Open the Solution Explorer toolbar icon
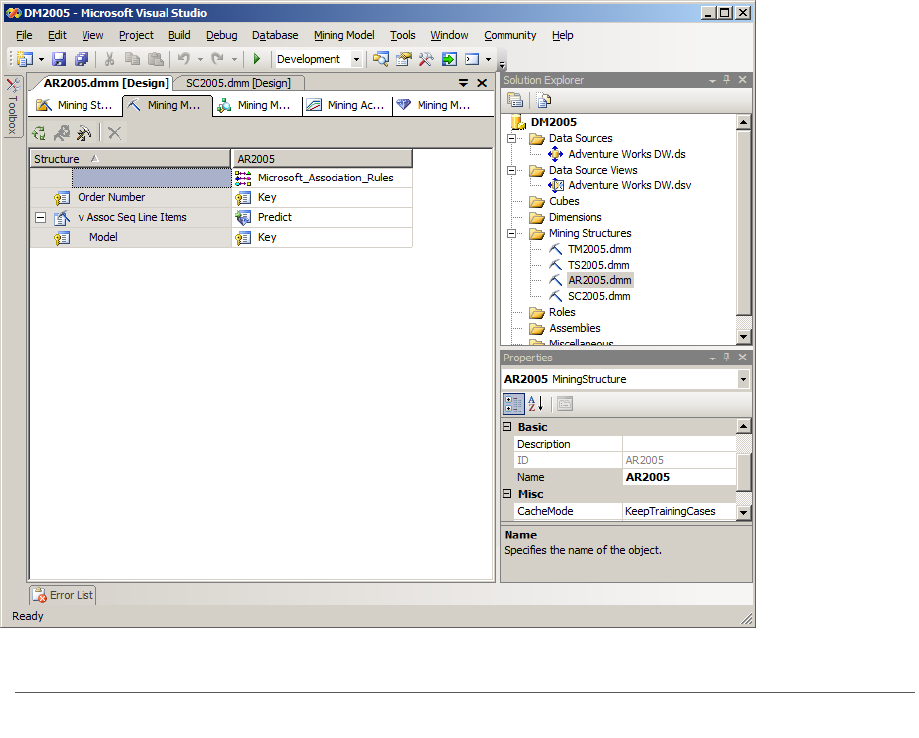Viewport: 919px width, 738px height. 381,59
